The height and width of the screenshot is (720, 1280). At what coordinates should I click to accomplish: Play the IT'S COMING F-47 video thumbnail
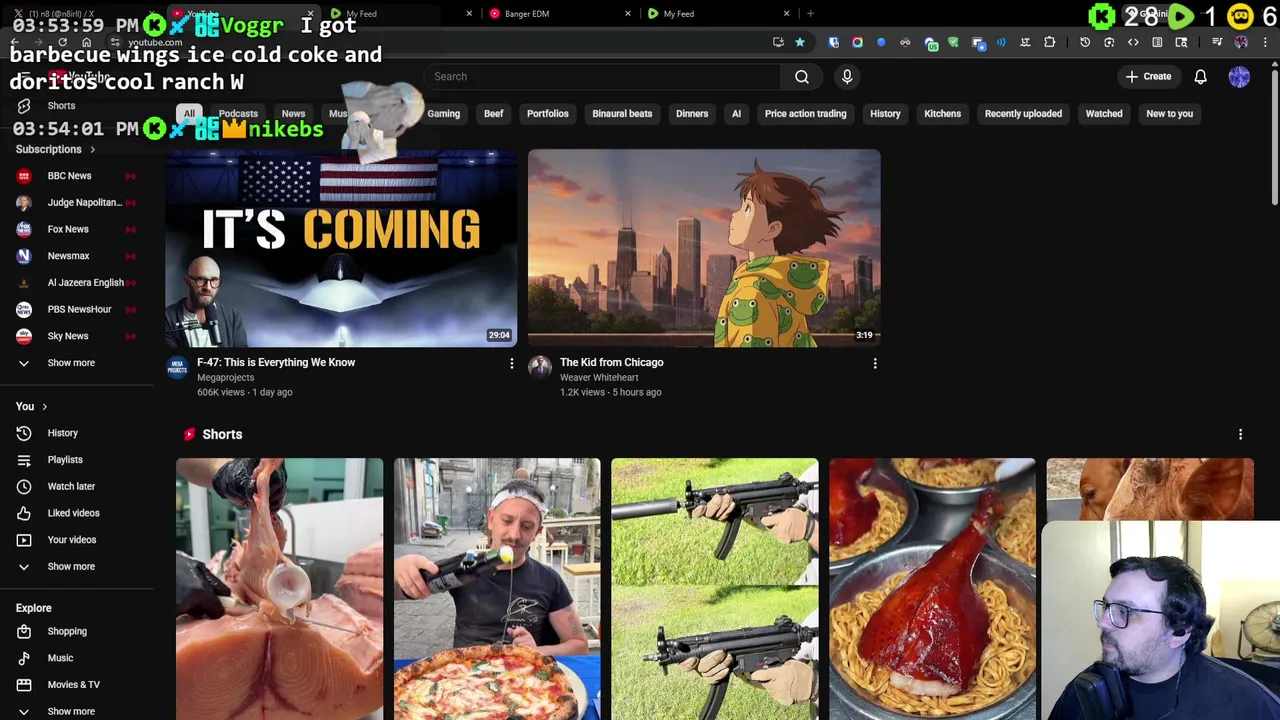tap(341, 248)
